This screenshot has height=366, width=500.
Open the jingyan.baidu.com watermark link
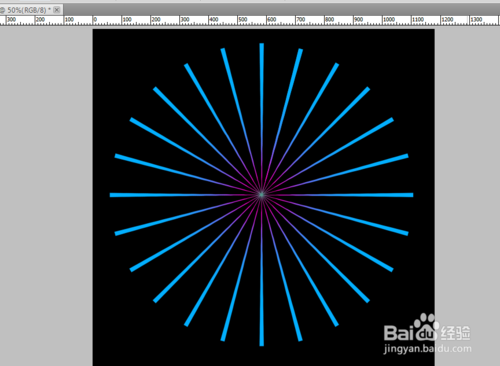click(x=428, y=349)
